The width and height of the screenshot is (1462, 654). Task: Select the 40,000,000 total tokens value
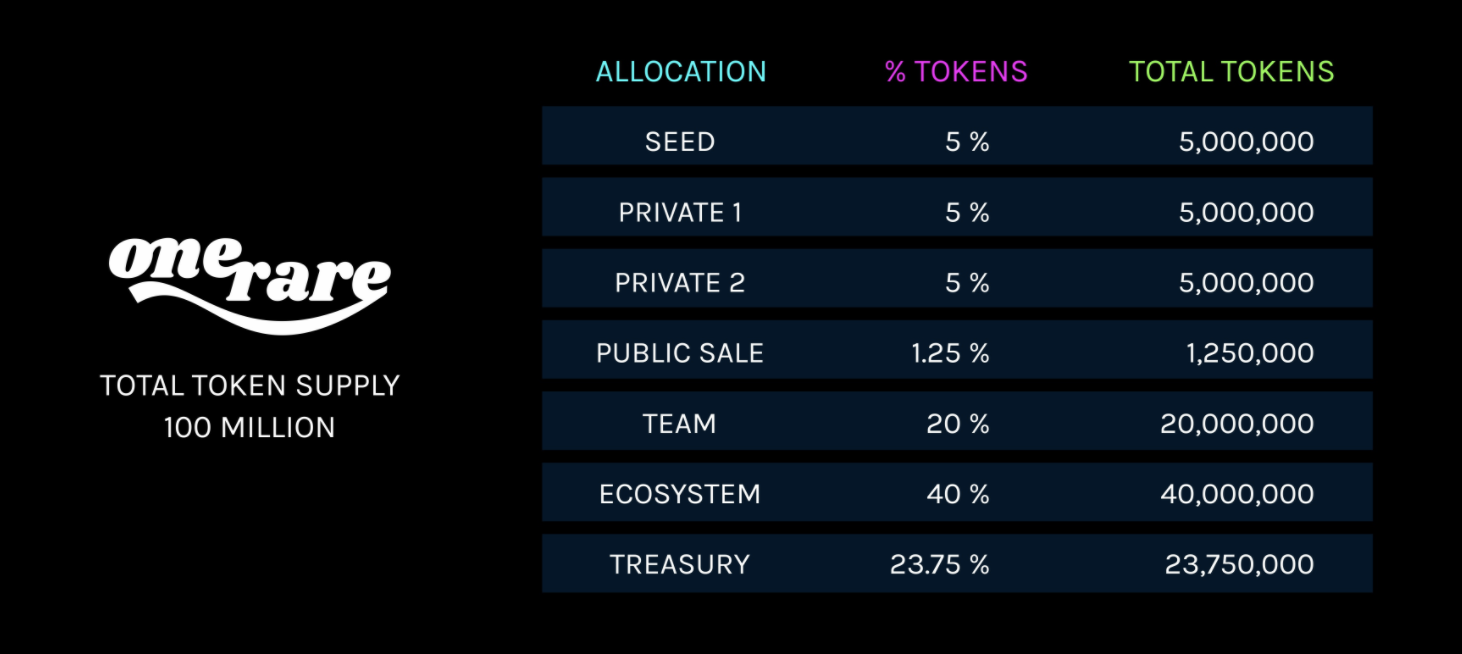[x=1237, y=494]
